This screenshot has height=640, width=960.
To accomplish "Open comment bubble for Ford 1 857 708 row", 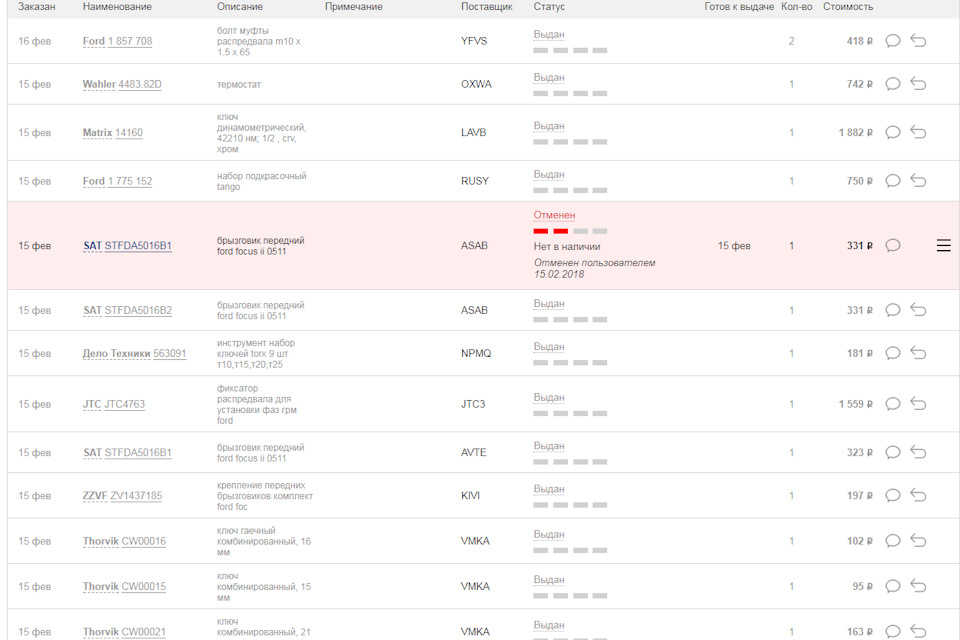I will coord(893,41).
